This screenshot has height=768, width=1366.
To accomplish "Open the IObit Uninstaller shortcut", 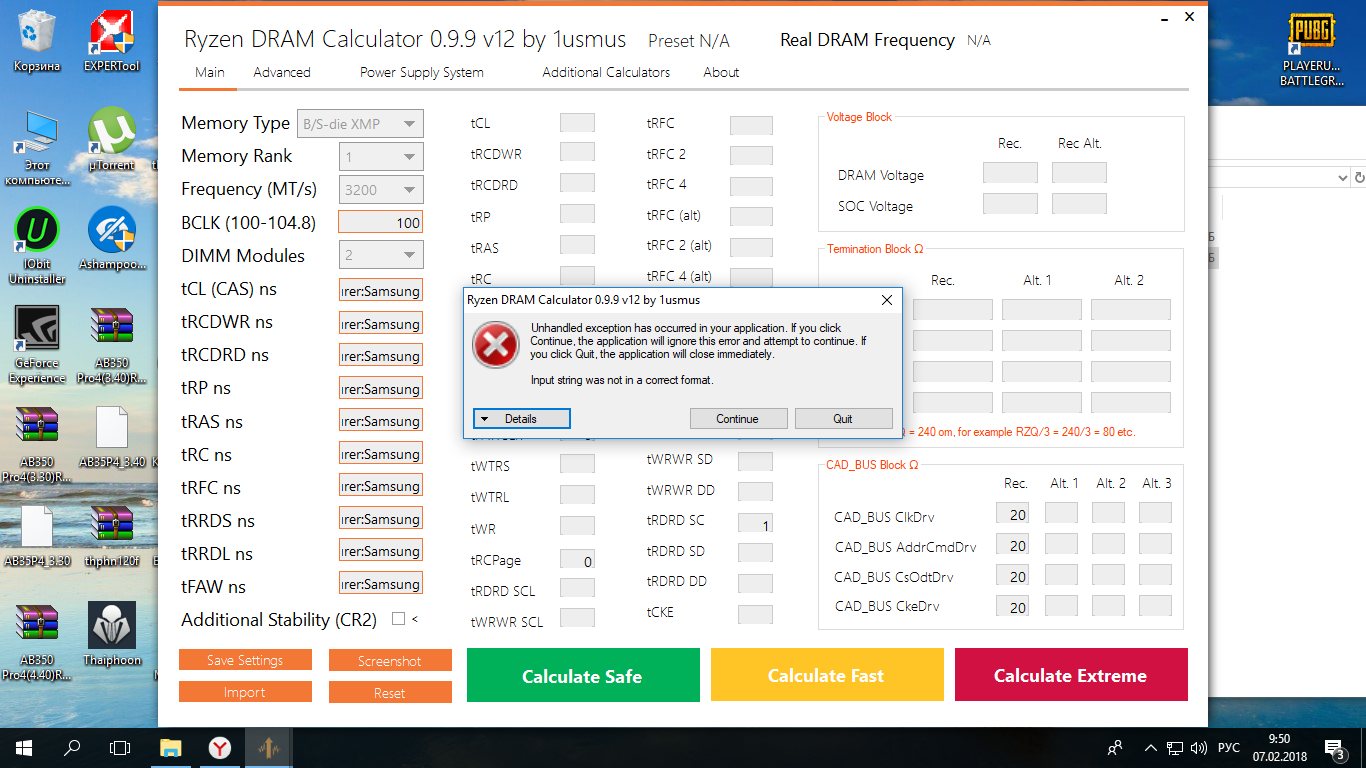I will click(x=37, y=246).
